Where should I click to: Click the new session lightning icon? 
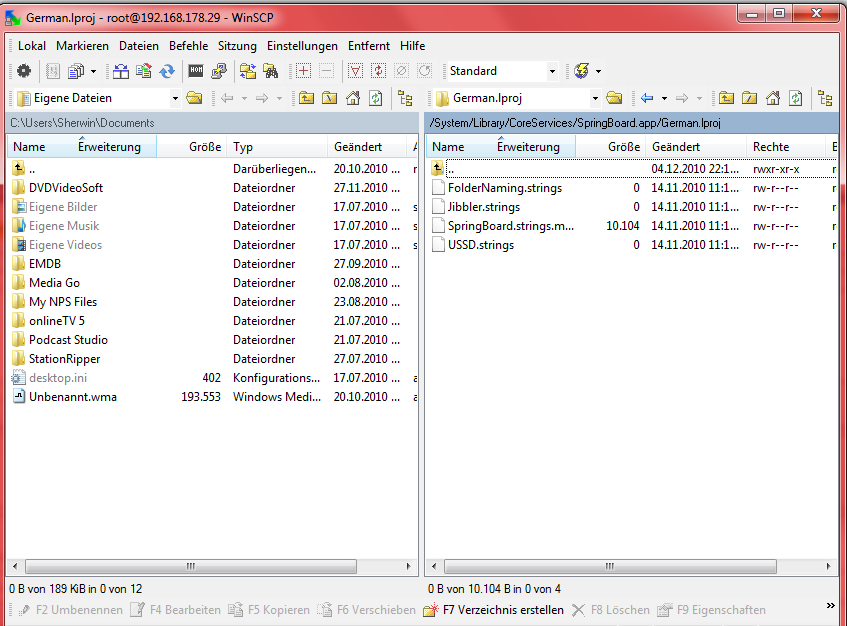(x=581, y=71)
